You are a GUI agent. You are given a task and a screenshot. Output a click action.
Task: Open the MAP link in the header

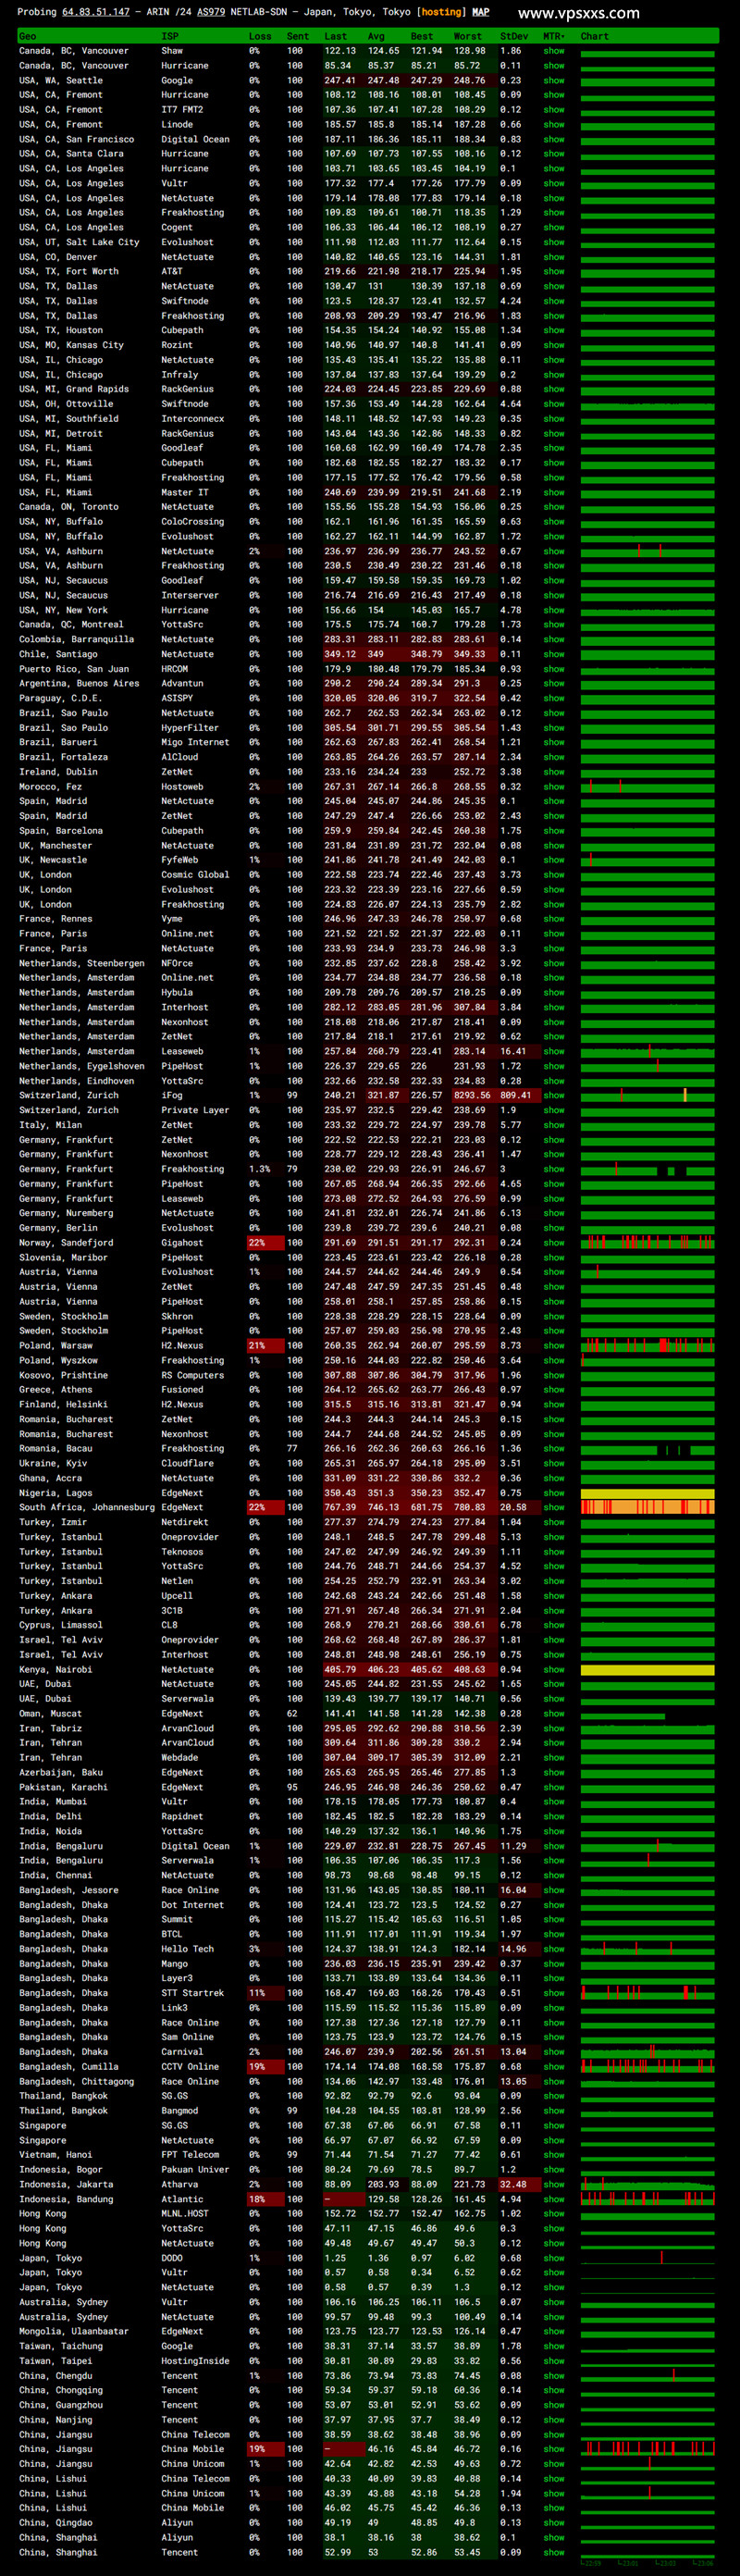481,12
